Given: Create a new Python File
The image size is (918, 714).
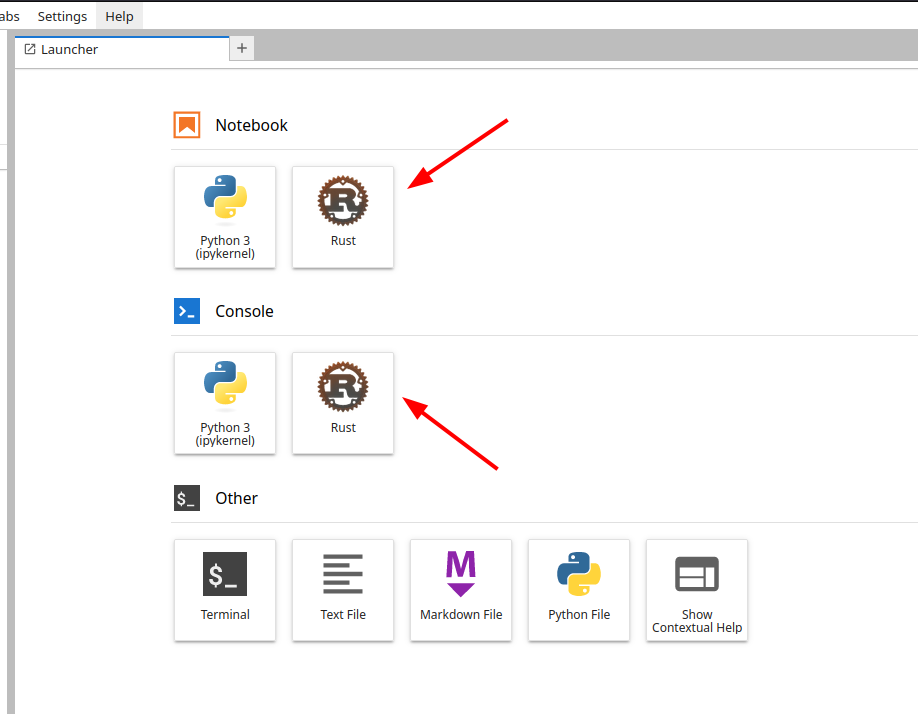Looking at the screenshot, I should pos(579,589).
